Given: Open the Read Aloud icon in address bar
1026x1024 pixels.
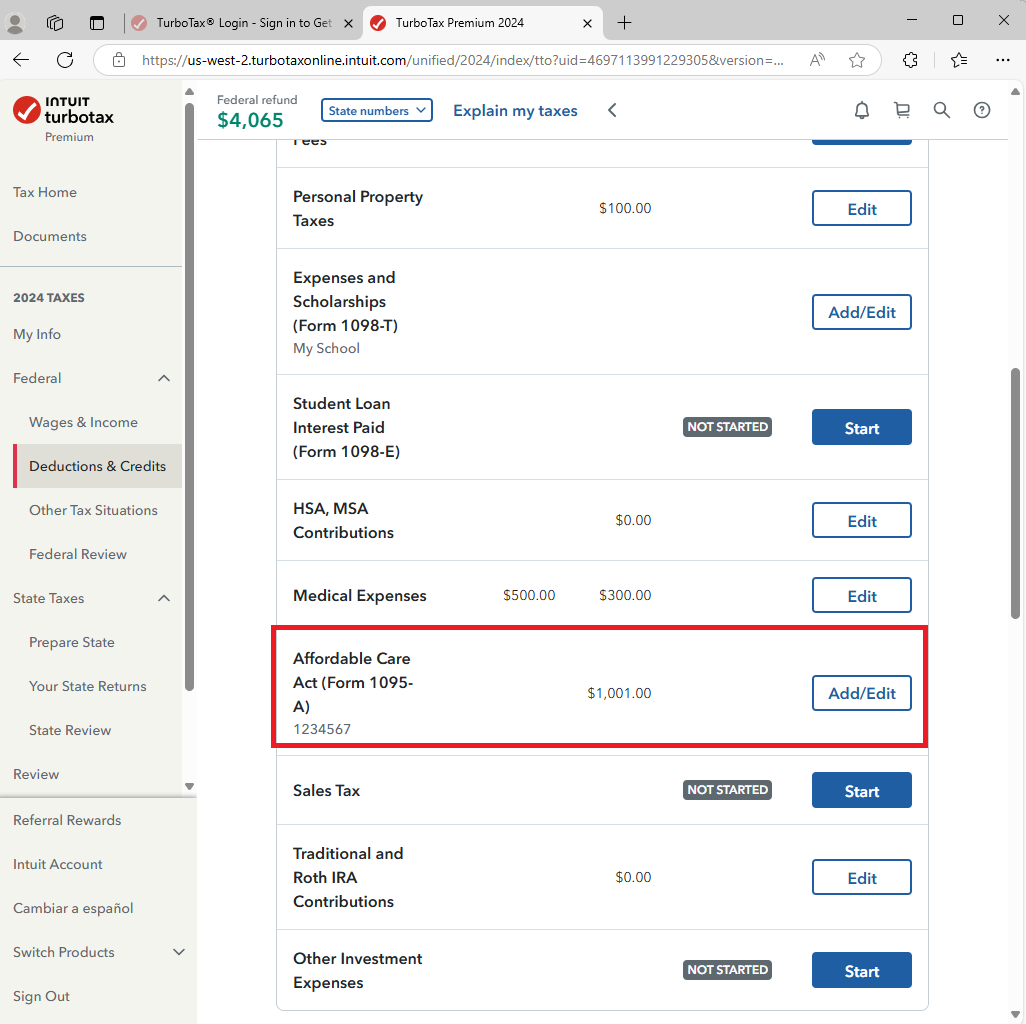Looking at the screenshot, I should 817,60.
